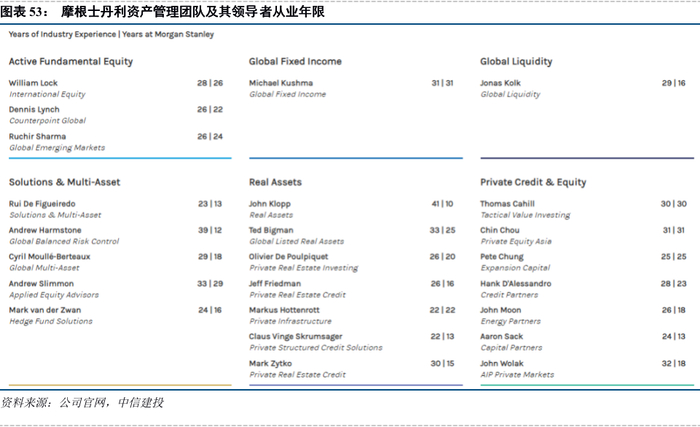The width and height of the screenshot is (700, 427).
Task: Click the 'Global Multi-Asset' subtitle
Action: 44,268
